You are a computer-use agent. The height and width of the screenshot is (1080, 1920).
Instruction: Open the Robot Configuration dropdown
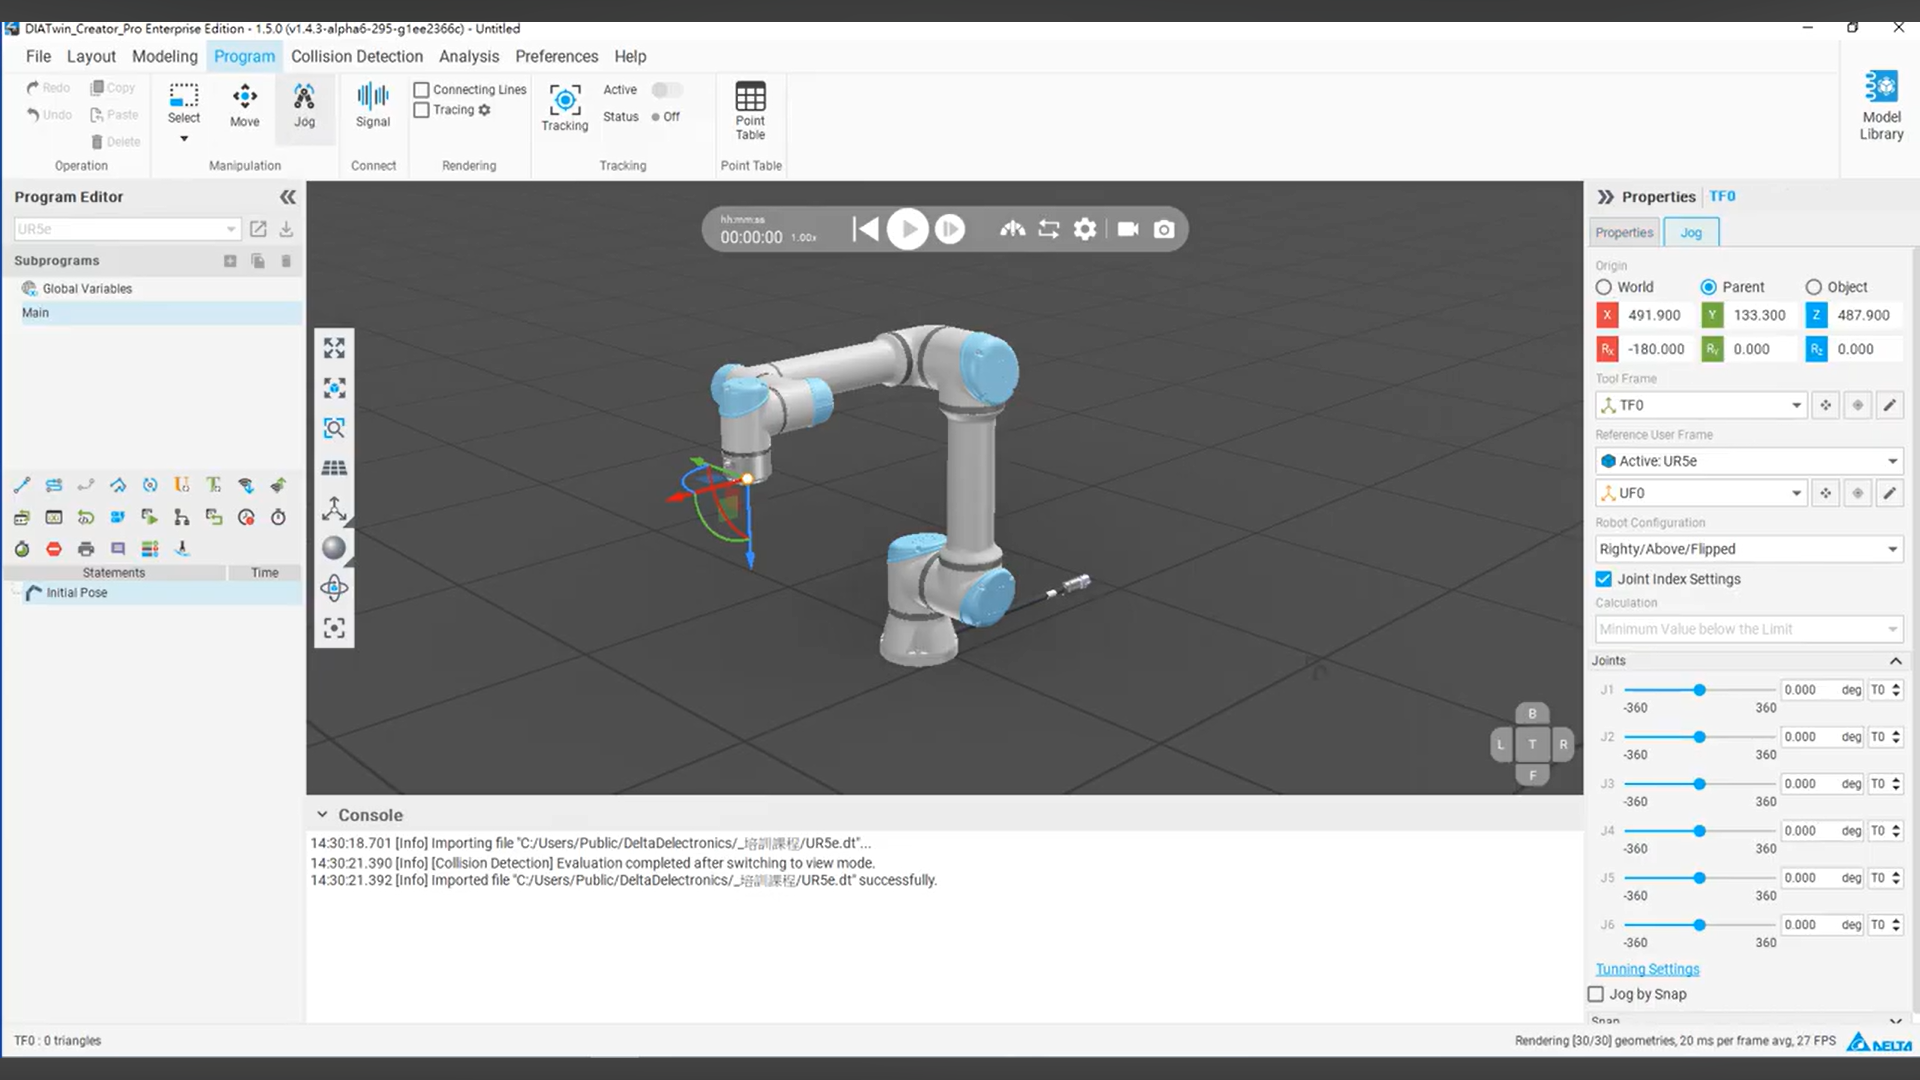tap(1749, 549)
